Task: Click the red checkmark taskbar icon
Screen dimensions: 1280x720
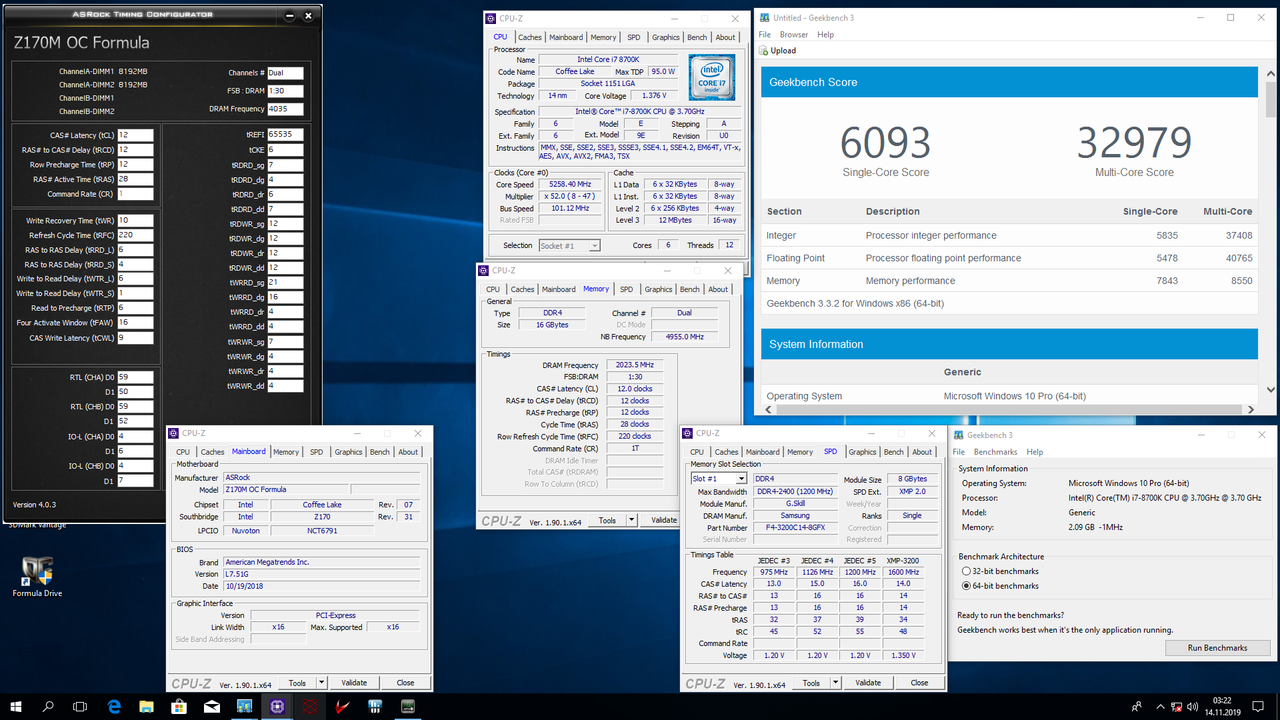Action: [x=342, y=706]
